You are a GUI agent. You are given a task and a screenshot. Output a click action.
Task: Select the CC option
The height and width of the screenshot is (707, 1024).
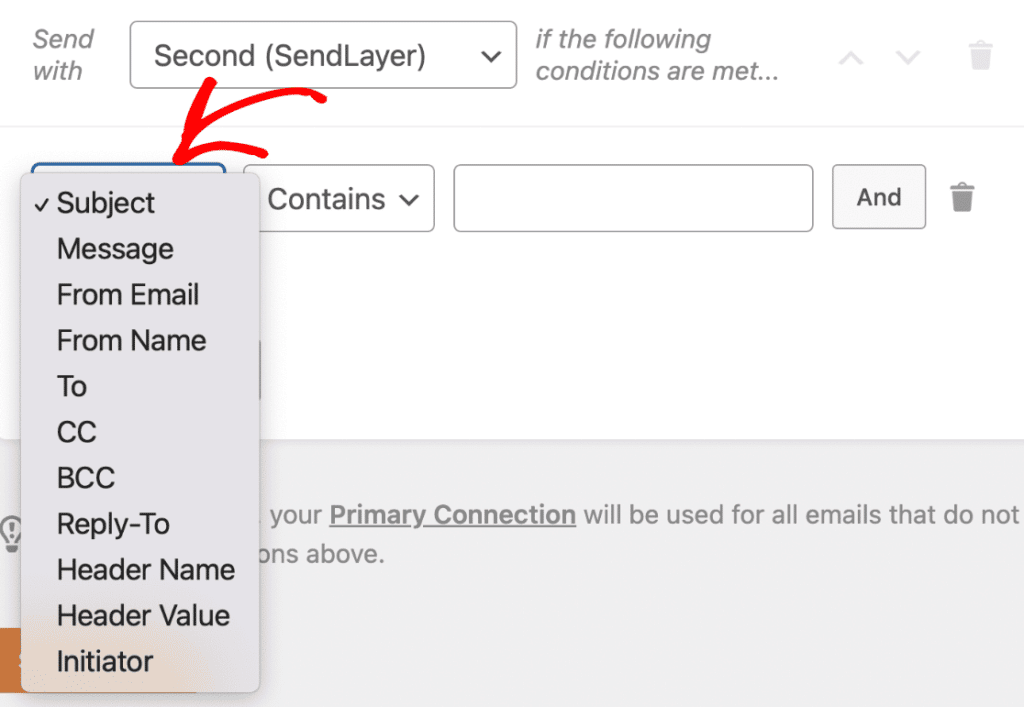(x=74, y=432)
